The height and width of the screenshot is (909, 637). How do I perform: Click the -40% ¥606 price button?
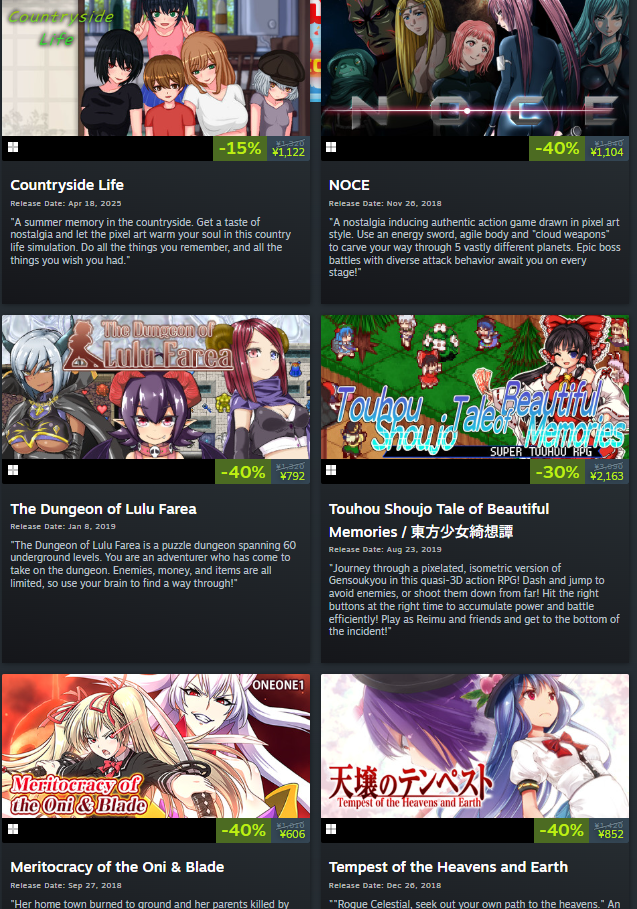[x=263, y=830]
